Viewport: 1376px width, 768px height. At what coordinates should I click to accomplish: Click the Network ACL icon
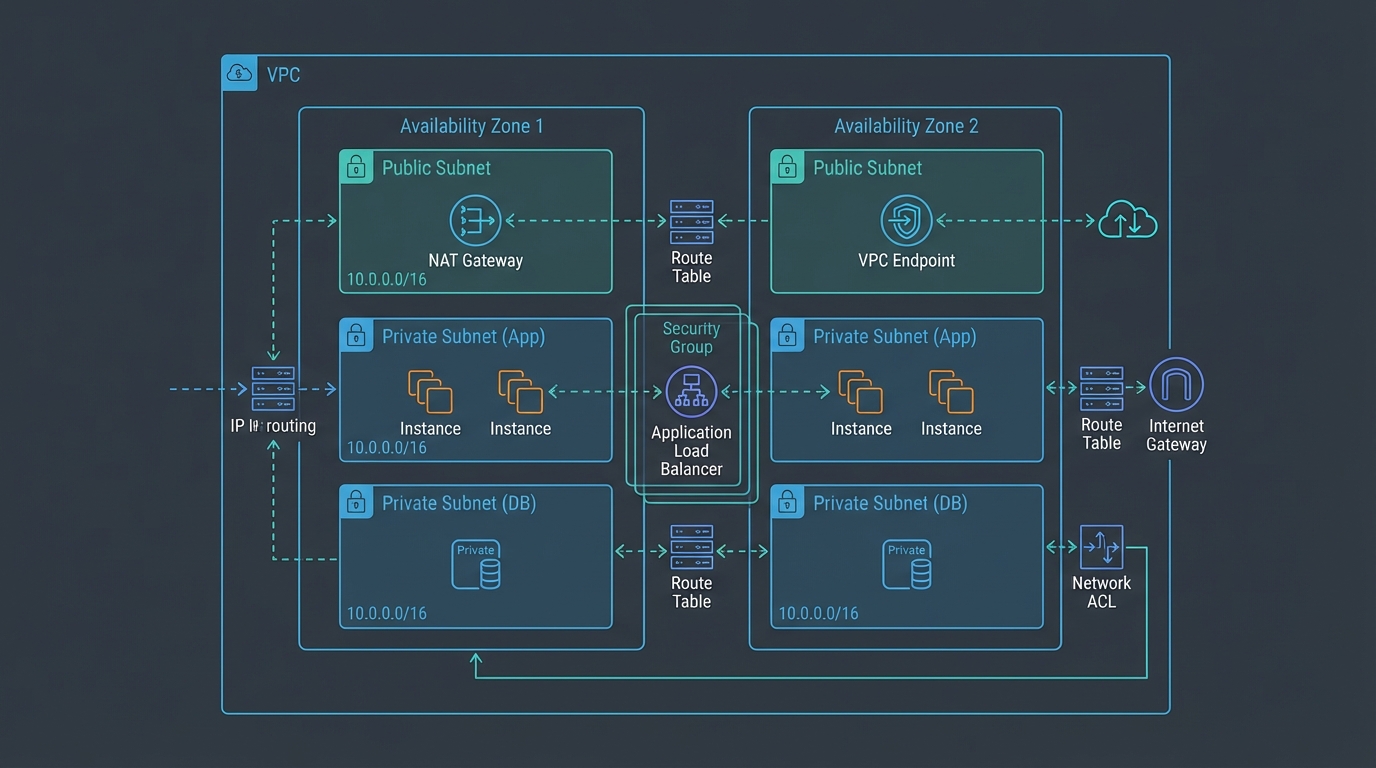[1101, 546]
